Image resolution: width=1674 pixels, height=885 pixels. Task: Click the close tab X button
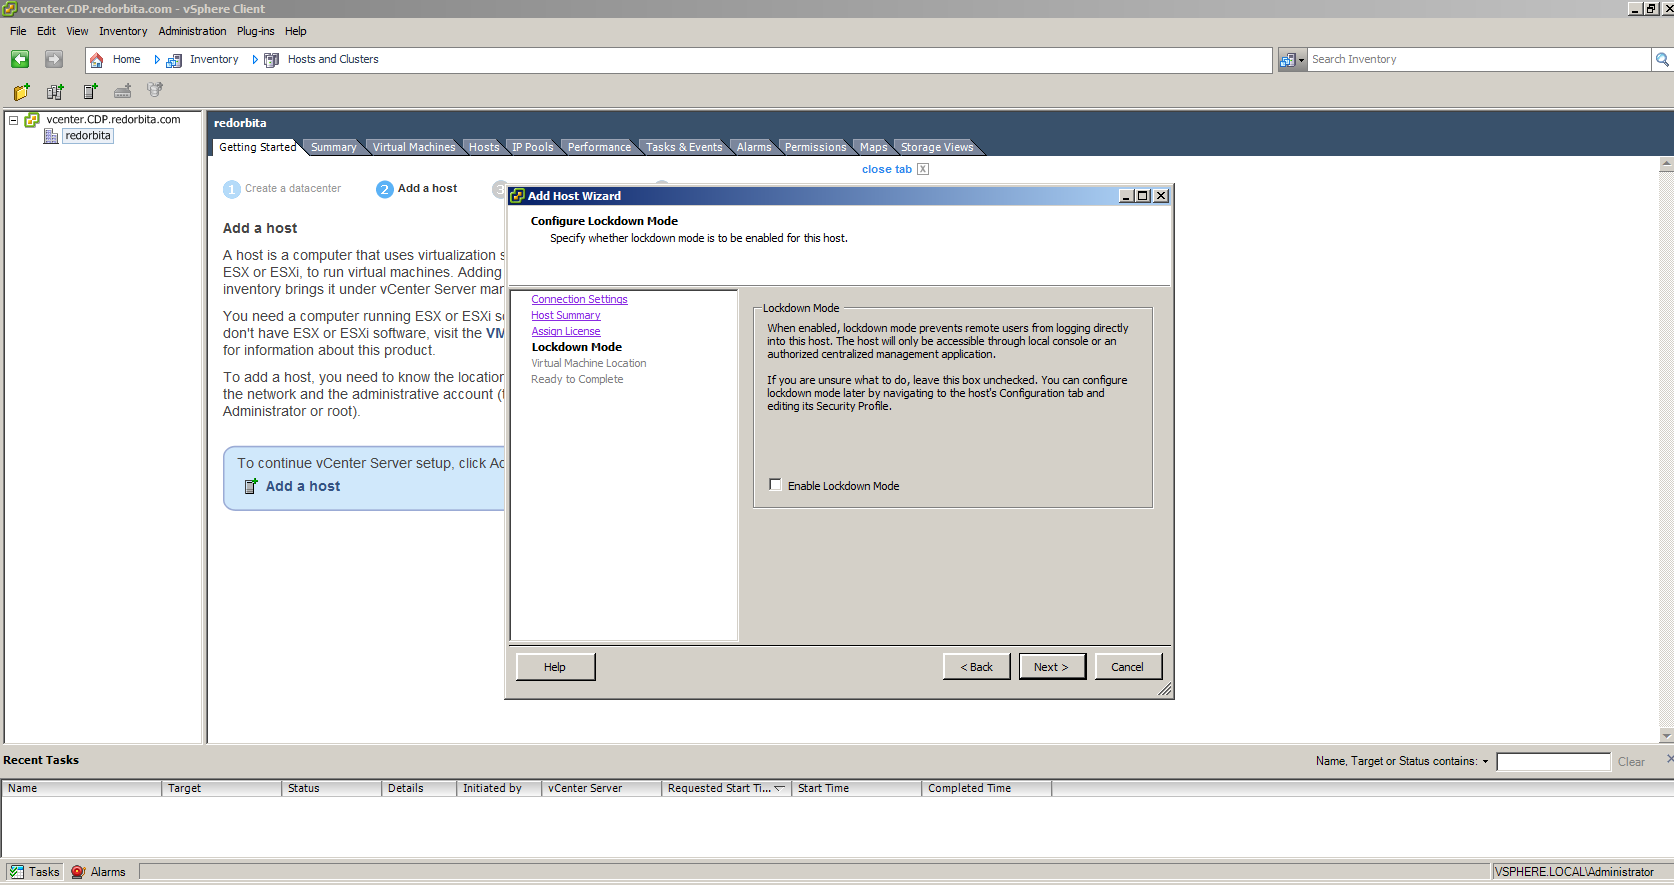923,169
